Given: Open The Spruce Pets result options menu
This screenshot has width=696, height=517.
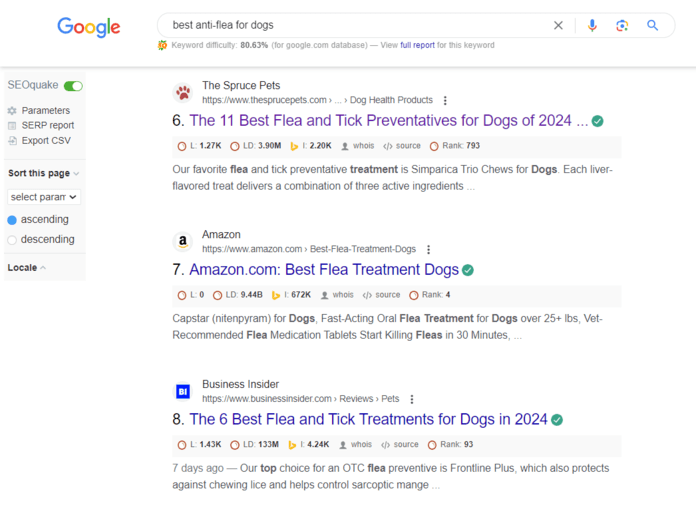Looking at the screenshot, I should coord(445,100).
